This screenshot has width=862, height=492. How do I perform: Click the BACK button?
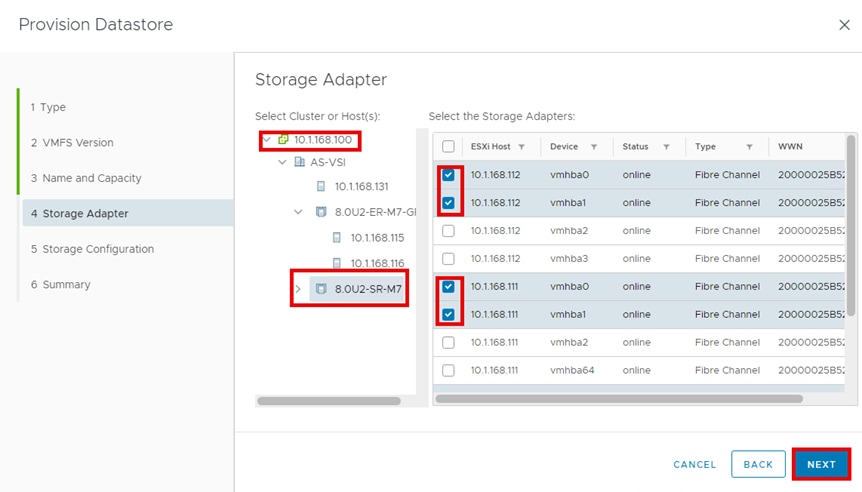[758, 464]
